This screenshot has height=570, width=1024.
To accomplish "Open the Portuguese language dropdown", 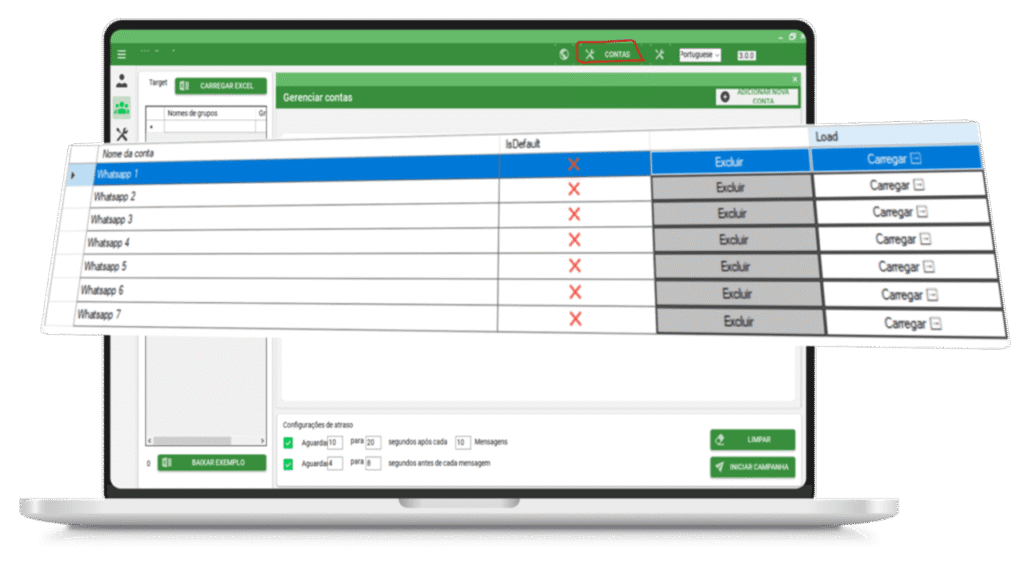I will point(701,54).
